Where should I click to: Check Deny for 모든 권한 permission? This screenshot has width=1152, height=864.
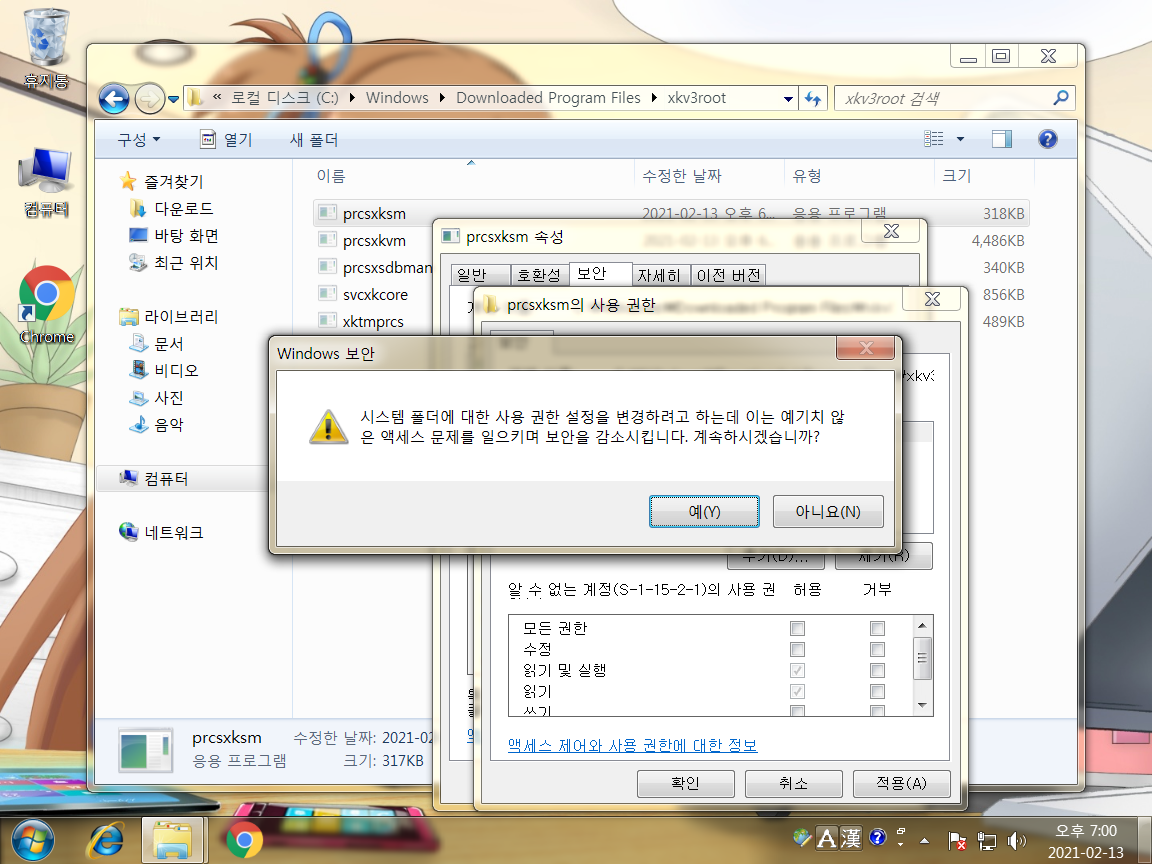877,628
